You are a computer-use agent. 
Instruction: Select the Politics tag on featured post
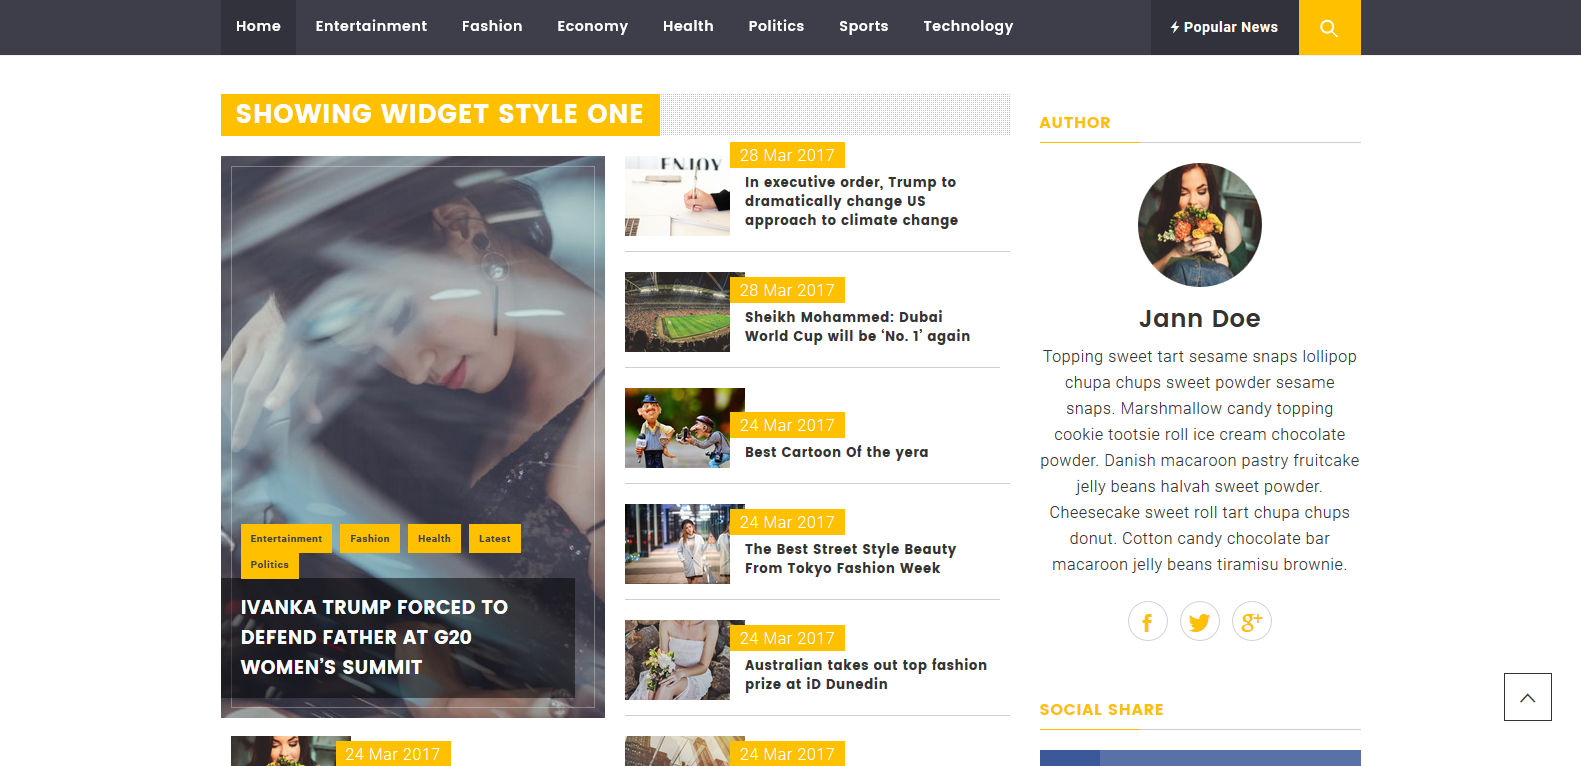tap(269, 565)
